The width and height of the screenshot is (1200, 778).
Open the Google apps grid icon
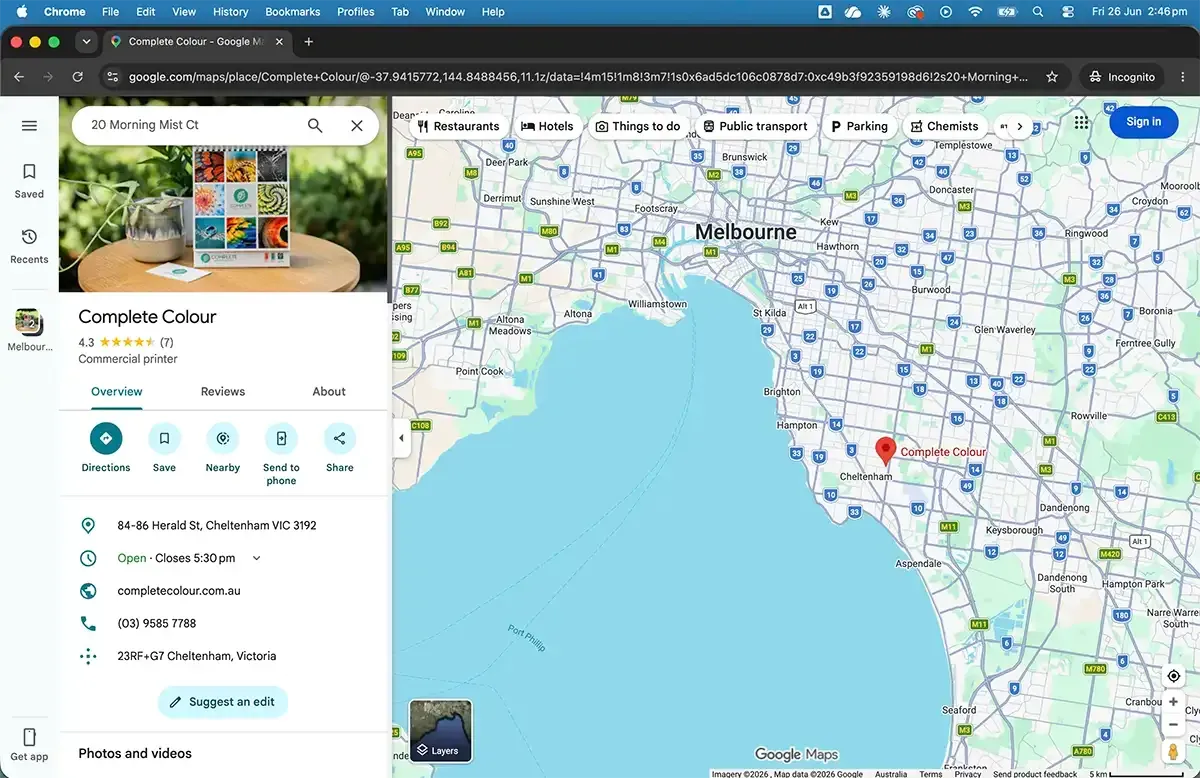point(1081,122)
